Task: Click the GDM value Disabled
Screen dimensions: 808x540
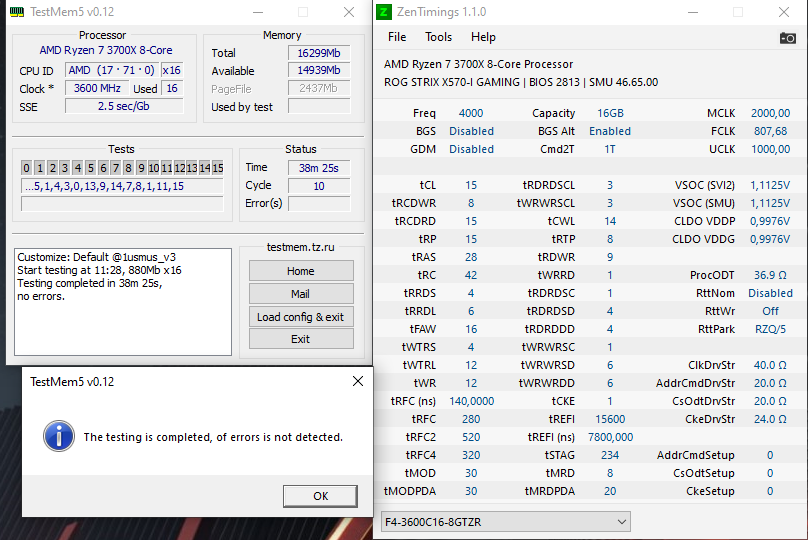Action: [471, 149]
